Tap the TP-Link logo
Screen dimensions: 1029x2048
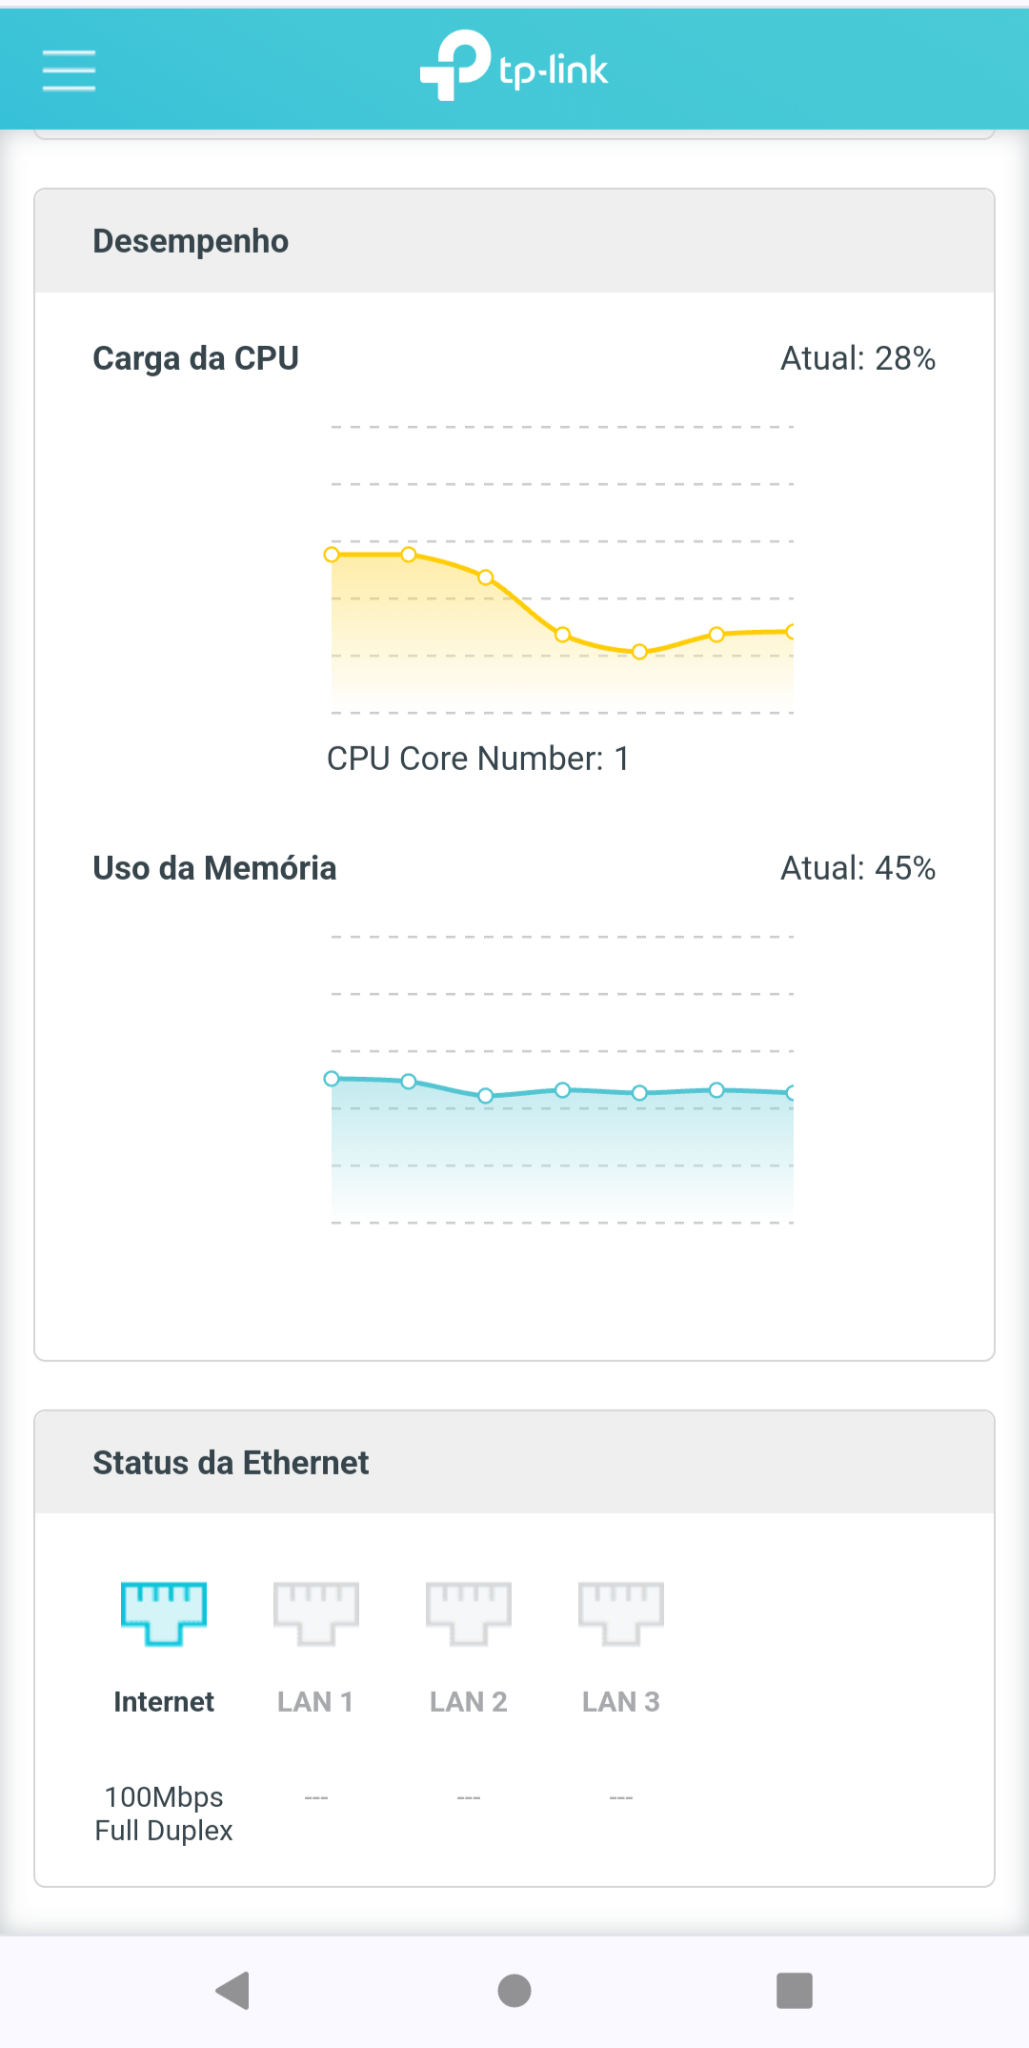click(514, 66)
